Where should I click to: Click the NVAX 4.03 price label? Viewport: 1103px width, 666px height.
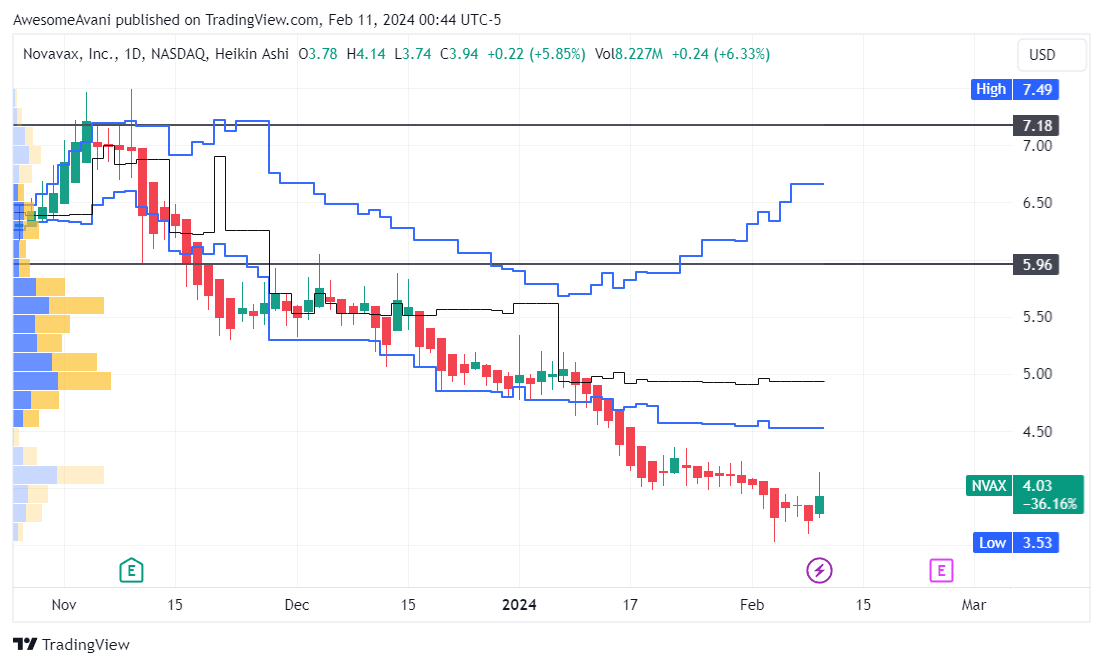(1024, 486)
